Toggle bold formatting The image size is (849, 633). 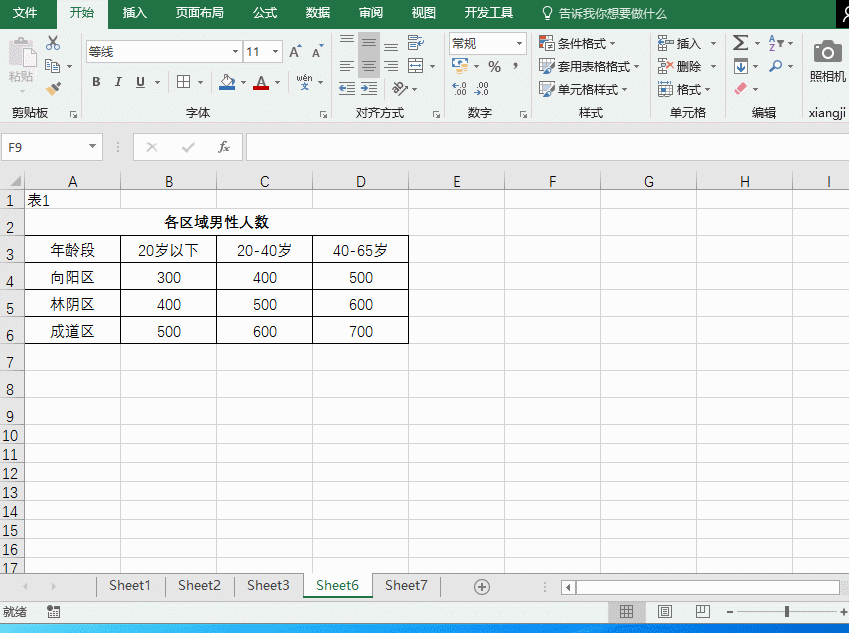coord(96,82)
